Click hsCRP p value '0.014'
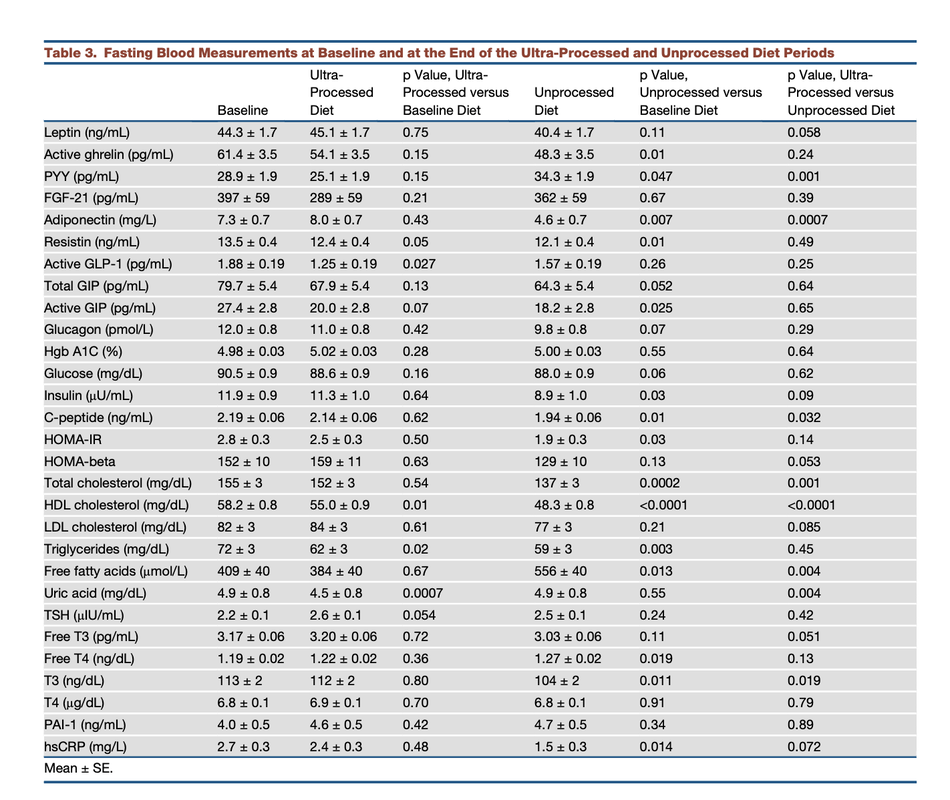The height and width of the screenshot is (800, 950). [x=656, y=747]
